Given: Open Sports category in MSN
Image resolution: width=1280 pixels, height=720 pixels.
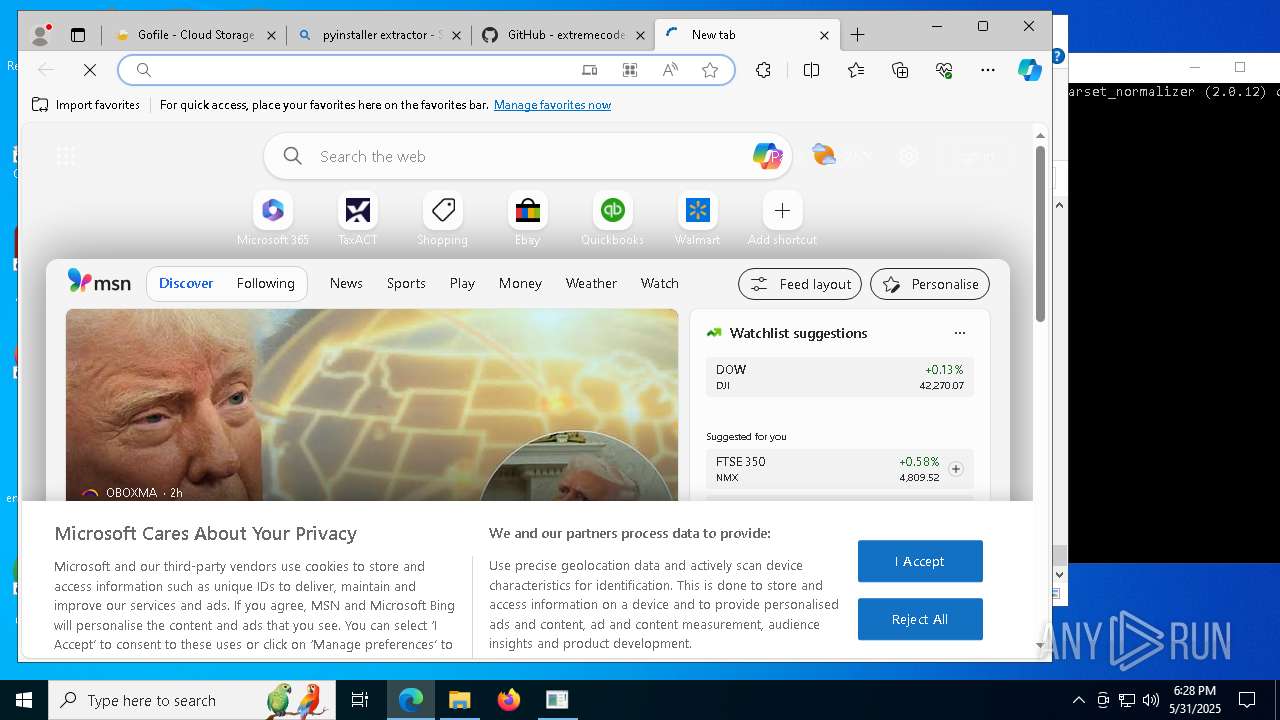Looking at the screenshot, I should [406, 283].
